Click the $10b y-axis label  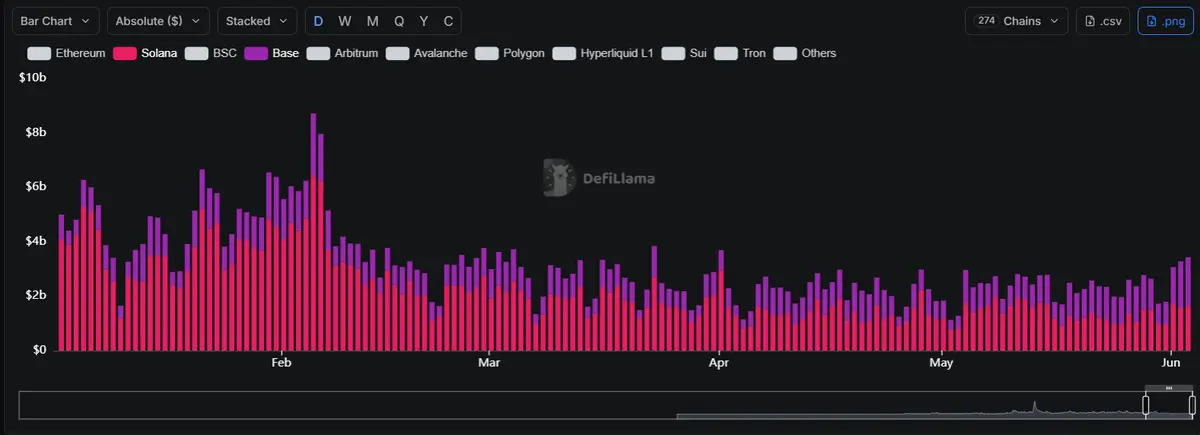(x=33, y=78)
